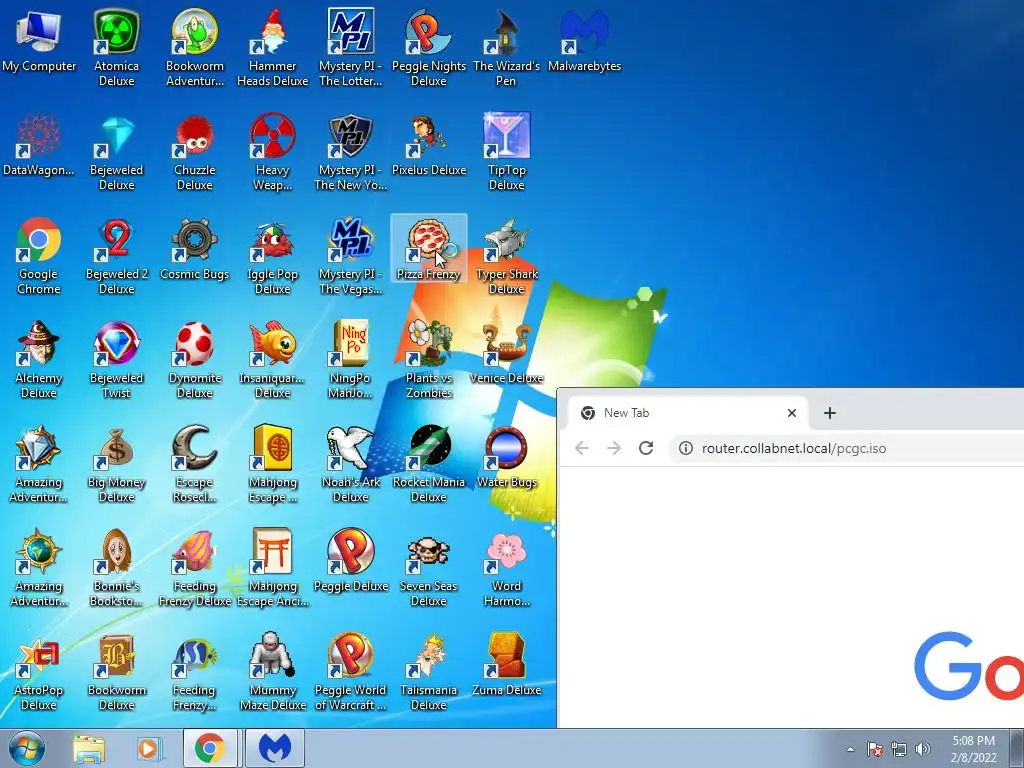The width and height of the screenshot is (1024, 768).
Task: Click the Noah's Ark Deluxe dove icon
Action: (351, 464)
